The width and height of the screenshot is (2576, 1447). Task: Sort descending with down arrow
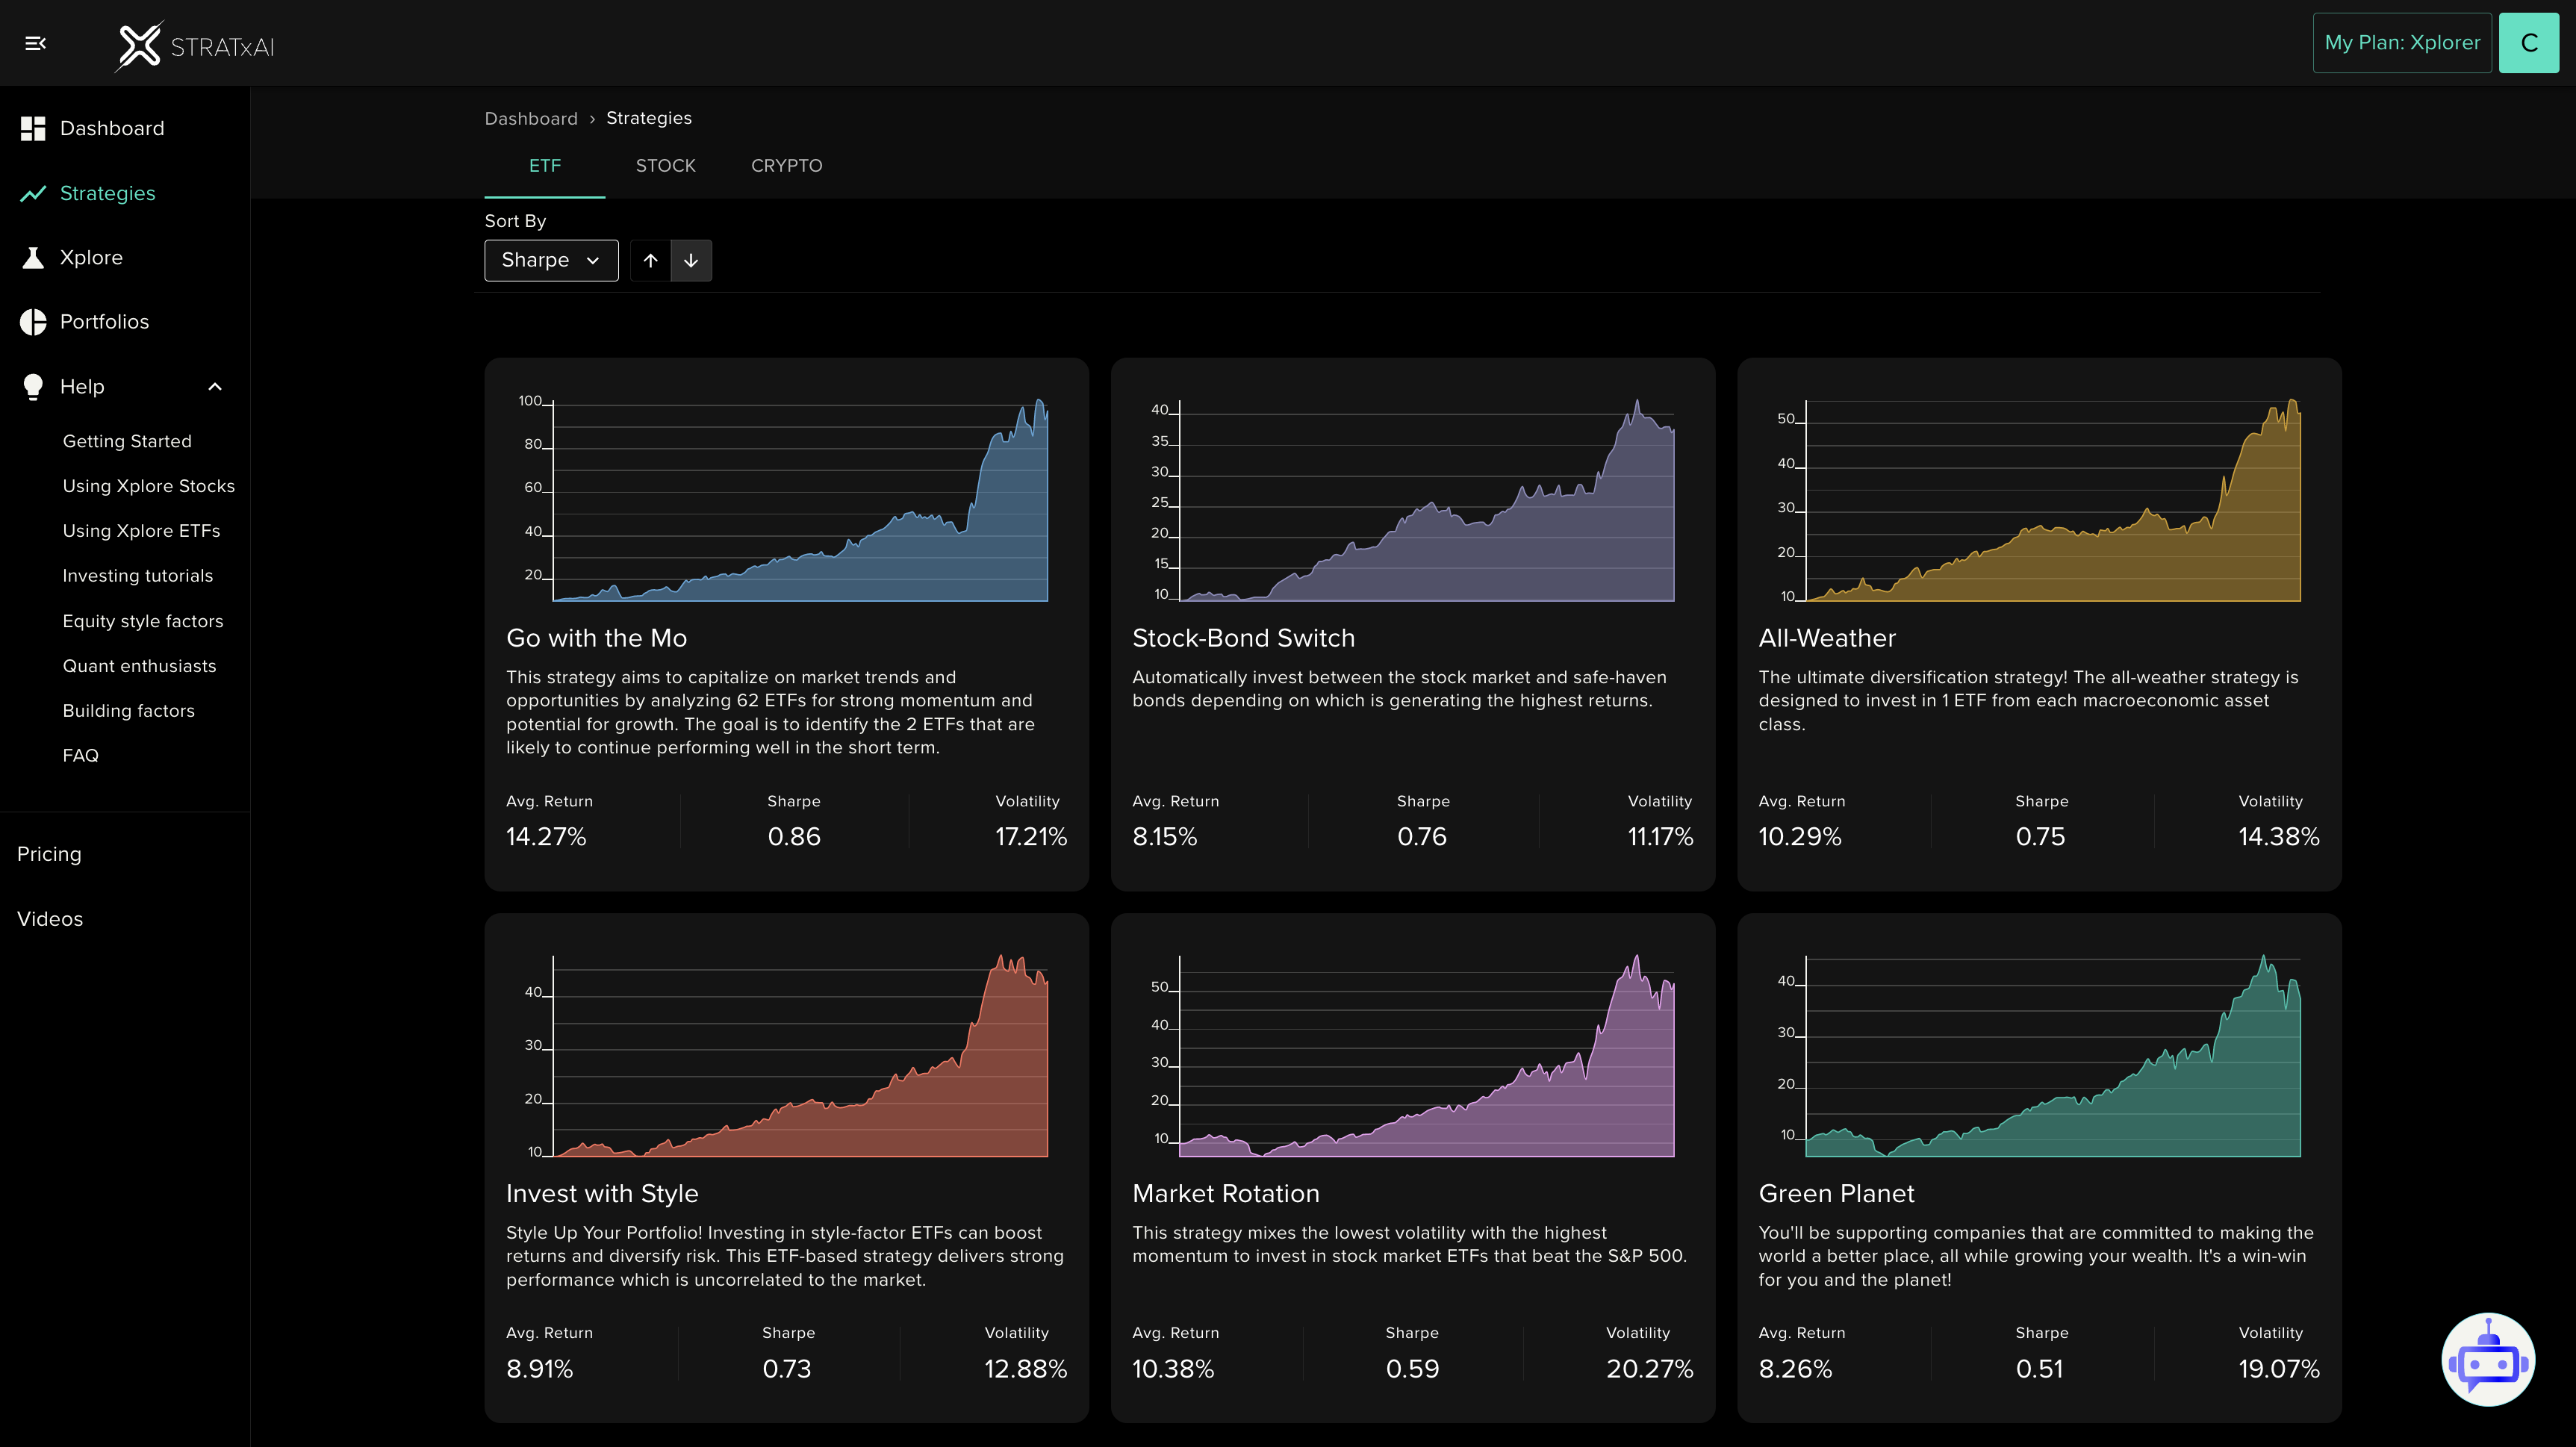[x=691, y=261]
